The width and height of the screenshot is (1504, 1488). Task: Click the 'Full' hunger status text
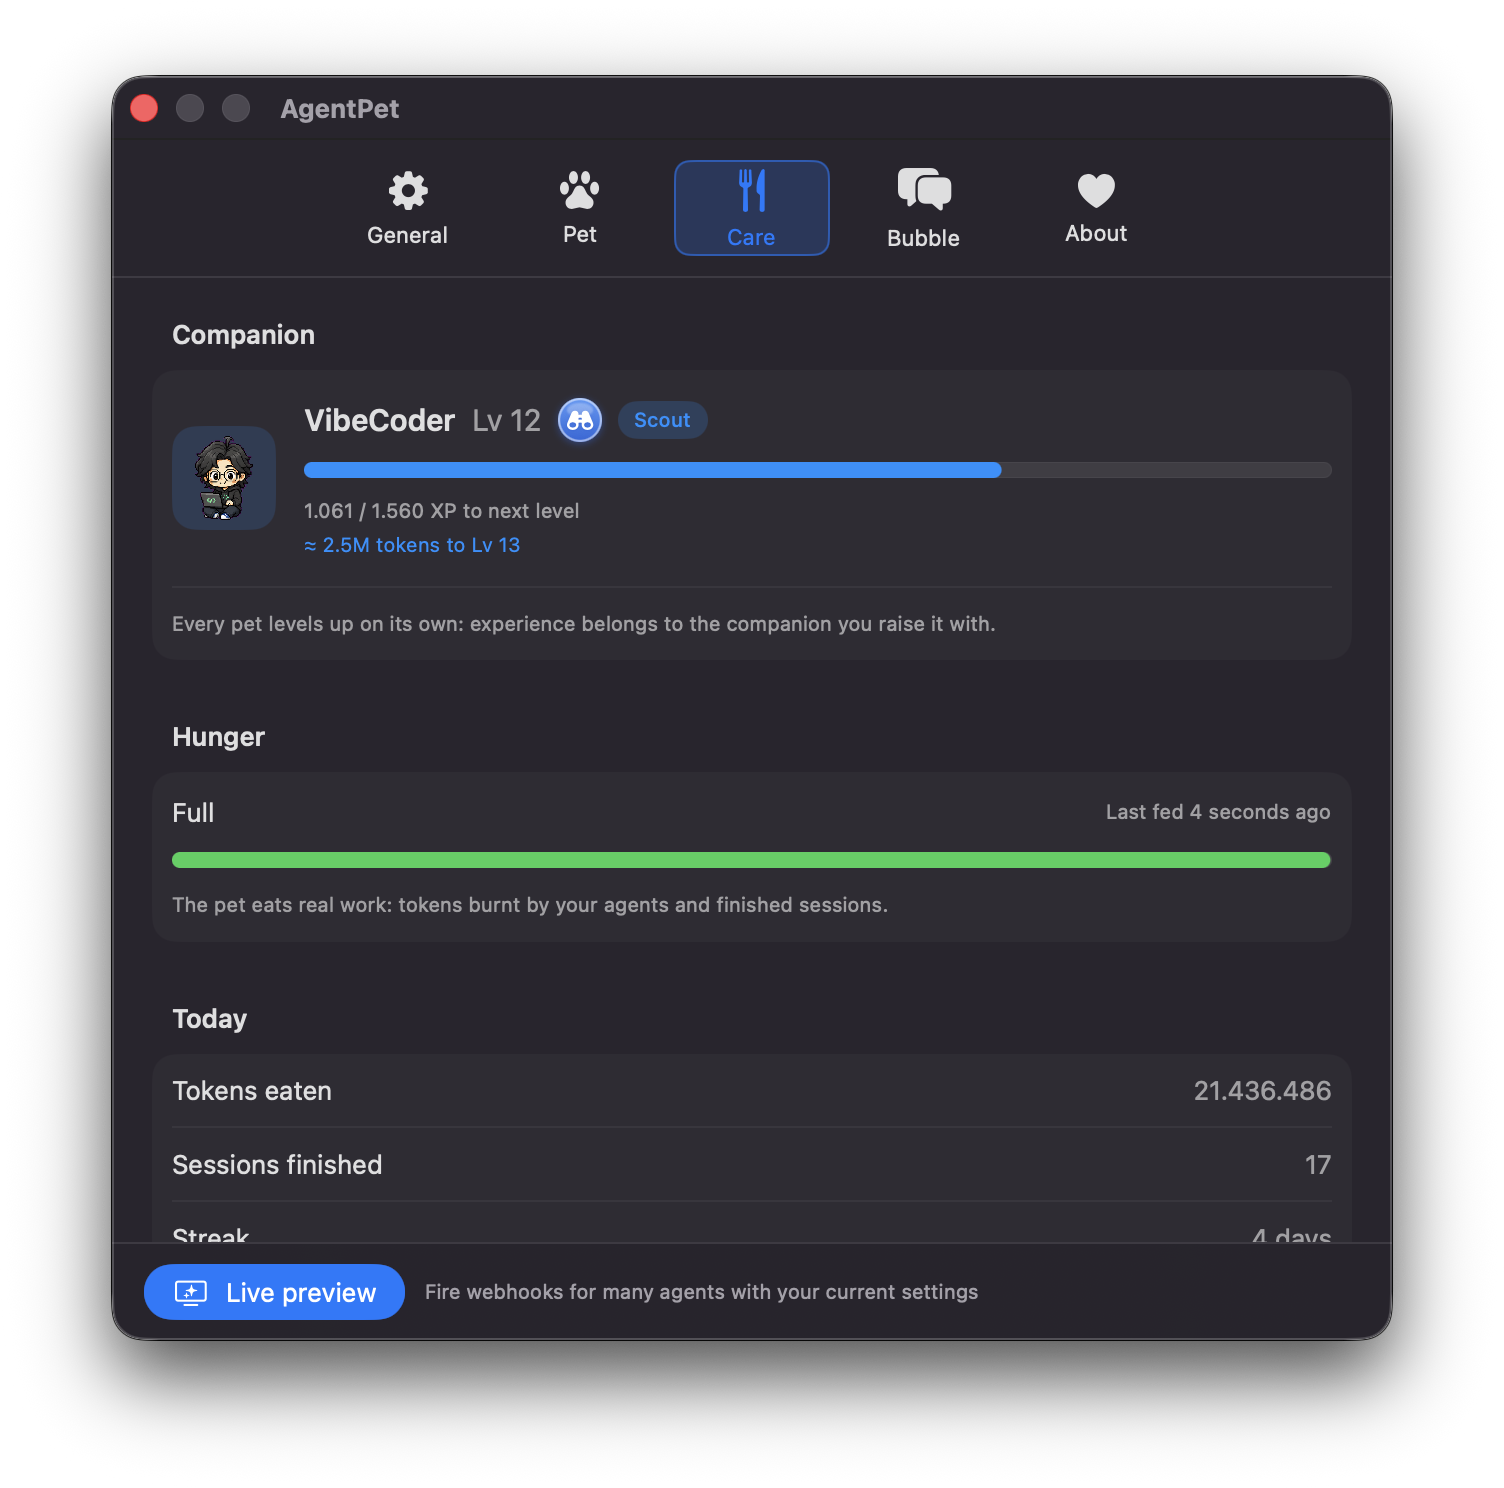193,813
